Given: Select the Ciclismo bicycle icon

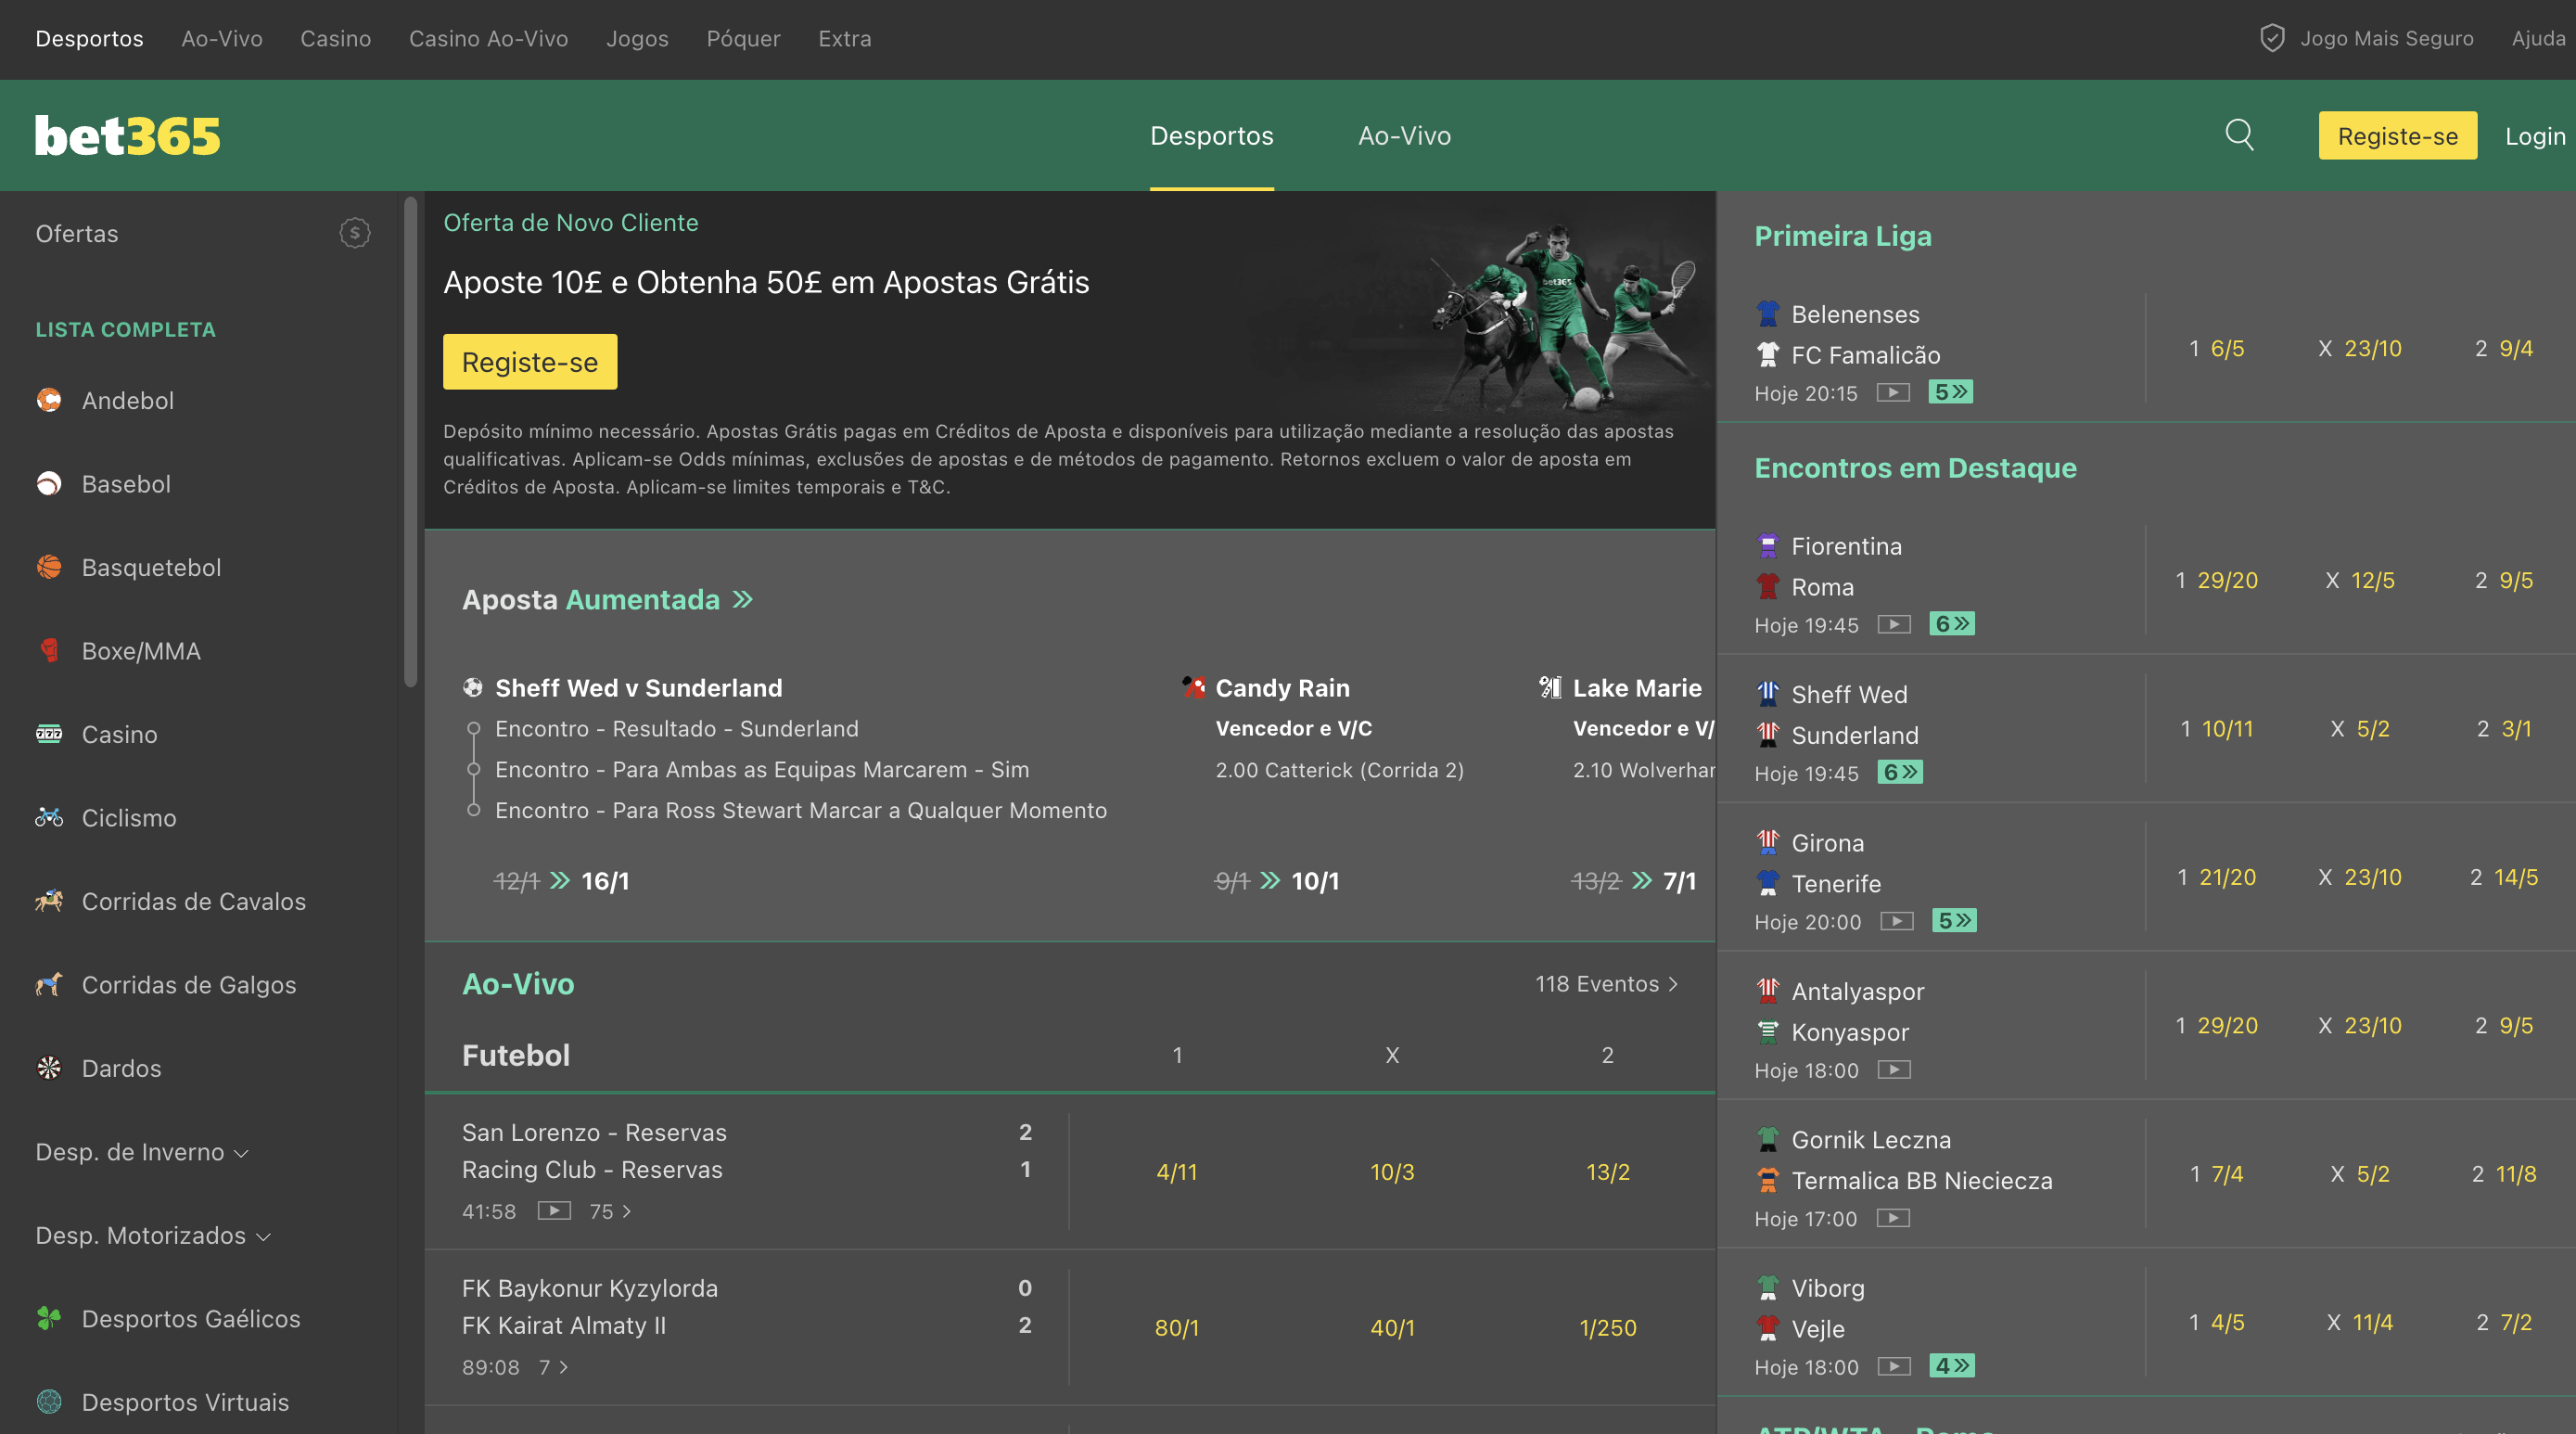Looking at the screenshot, I should click(x=49, y=818).
